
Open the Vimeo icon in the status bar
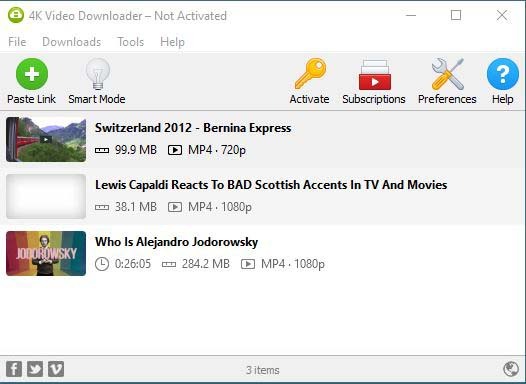pyautogui.click(x=56, y=369)
